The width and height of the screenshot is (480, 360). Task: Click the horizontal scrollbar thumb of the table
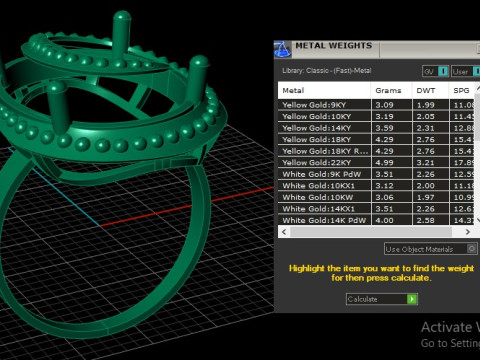pos(371,232)
